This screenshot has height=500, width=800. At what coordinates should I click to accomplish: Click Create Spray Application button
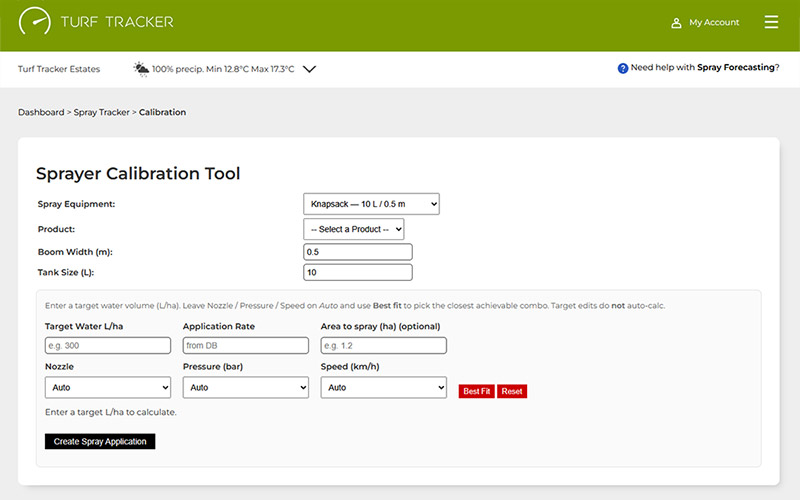pos(100,441)
